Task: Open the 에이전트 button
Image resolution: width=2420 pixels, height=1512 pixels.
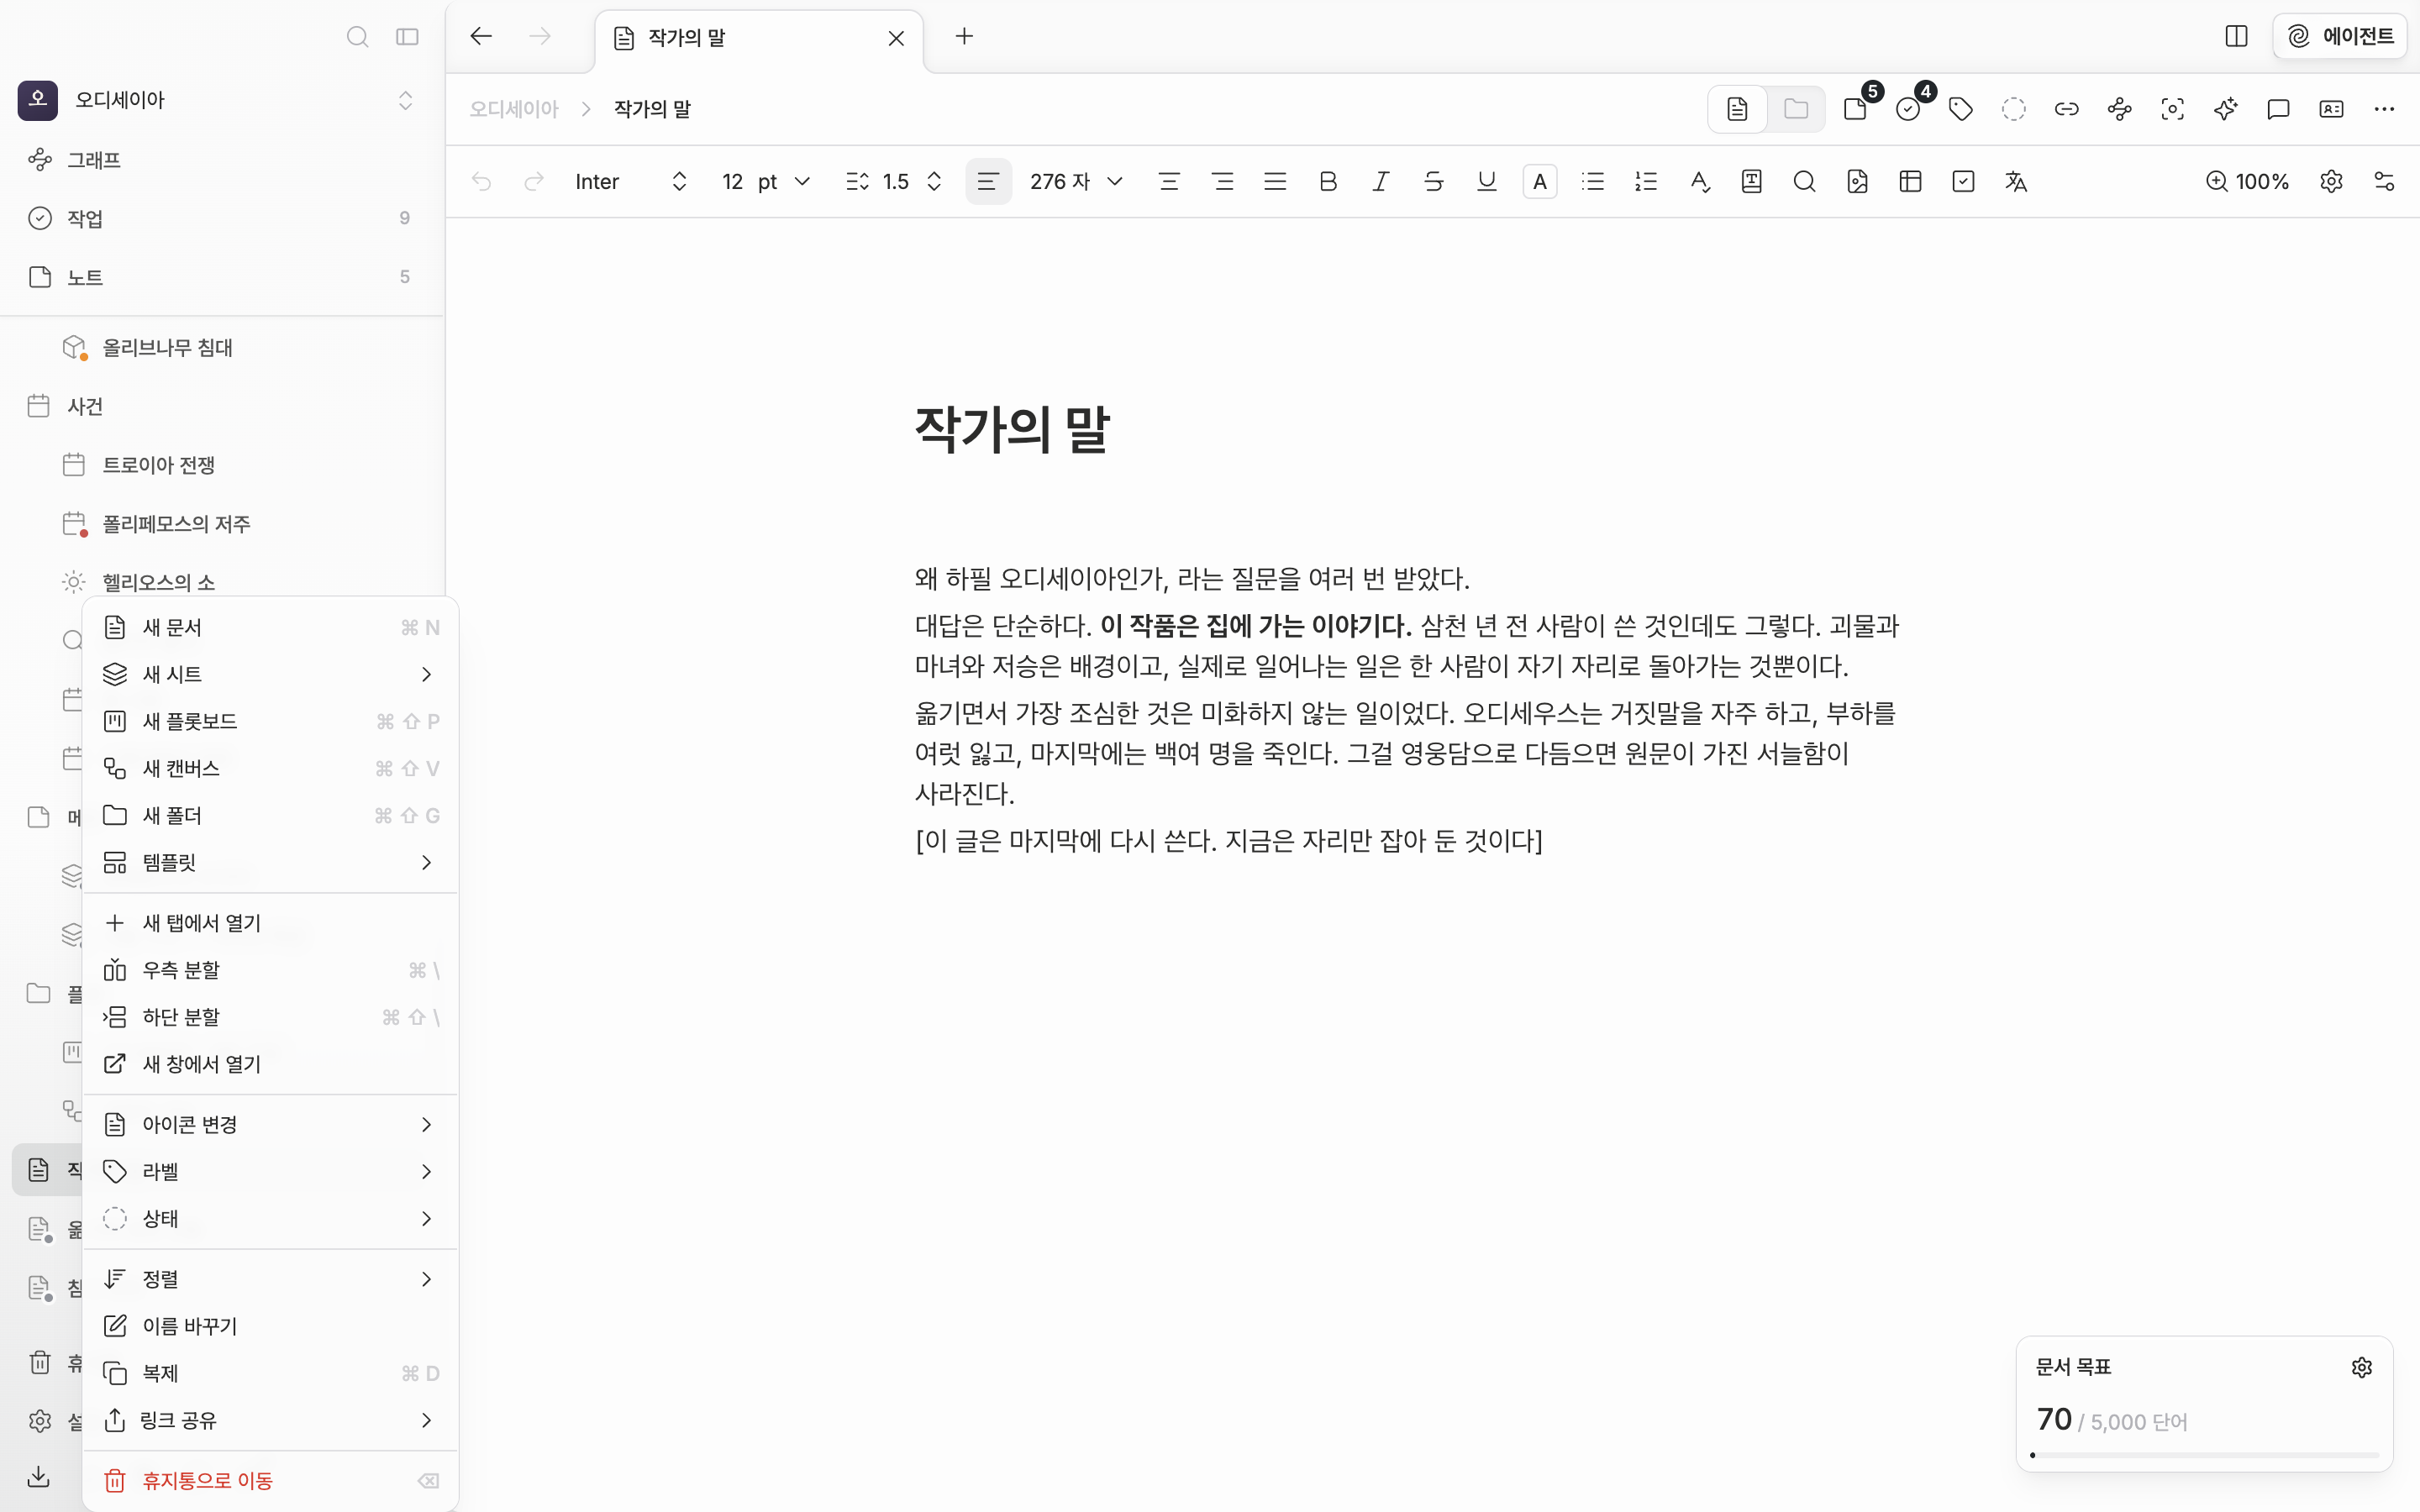Action: 2340,36
